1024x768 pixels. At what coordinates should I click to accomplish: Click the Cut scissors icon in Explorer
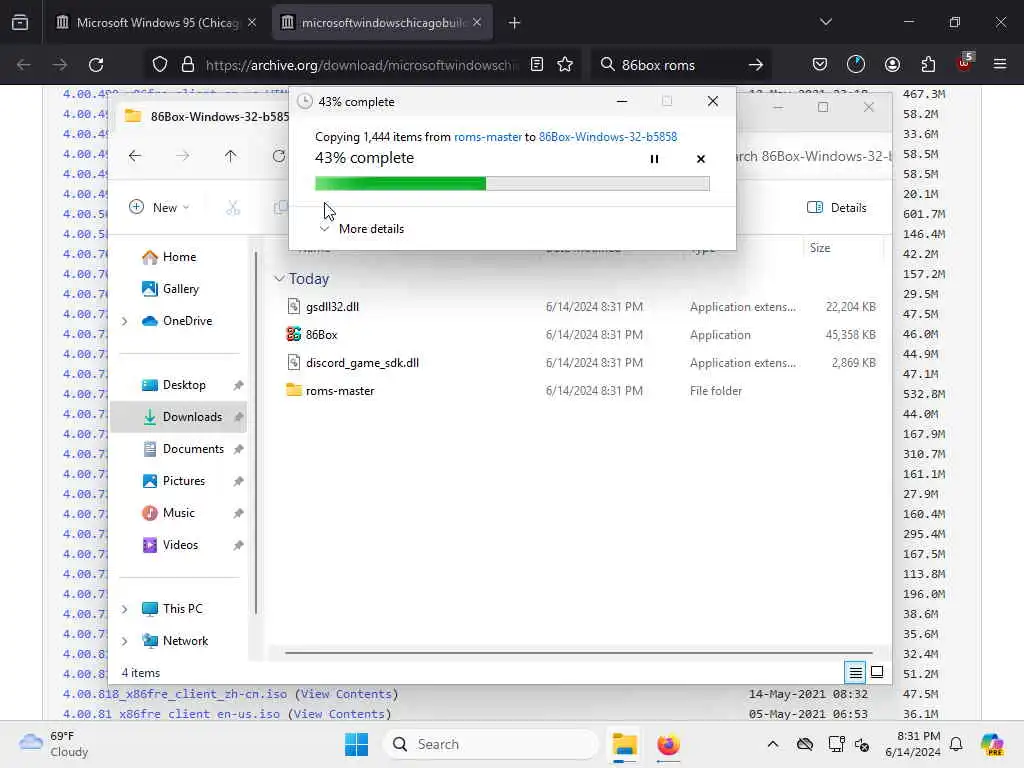[x=233, y=208]
